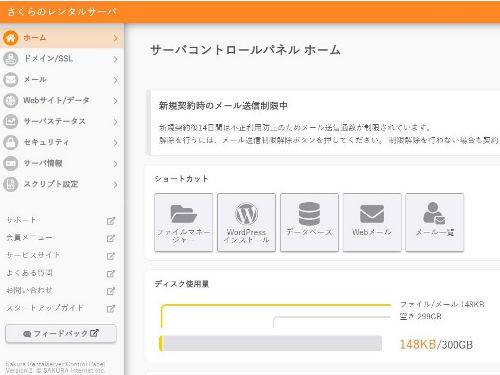Click external-link icon beside サポート
500x375 pixels.
pyautogui.click(x=111, y=221)
